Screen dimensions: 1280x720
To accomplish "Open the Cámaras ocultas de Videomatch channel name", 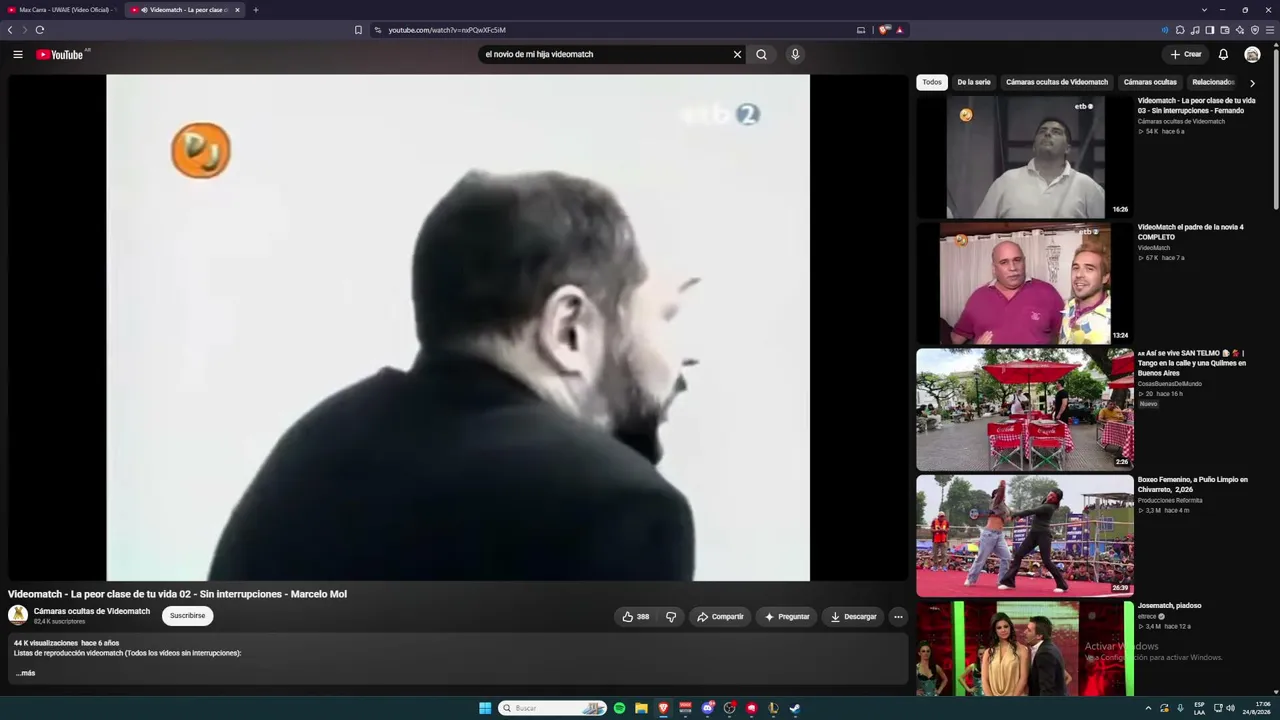I will point(92,611).
